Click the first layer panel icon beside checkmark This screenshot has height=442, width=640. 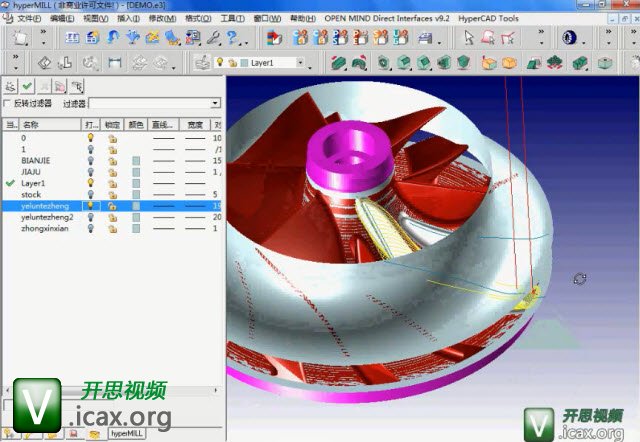(x=10, y=86)
